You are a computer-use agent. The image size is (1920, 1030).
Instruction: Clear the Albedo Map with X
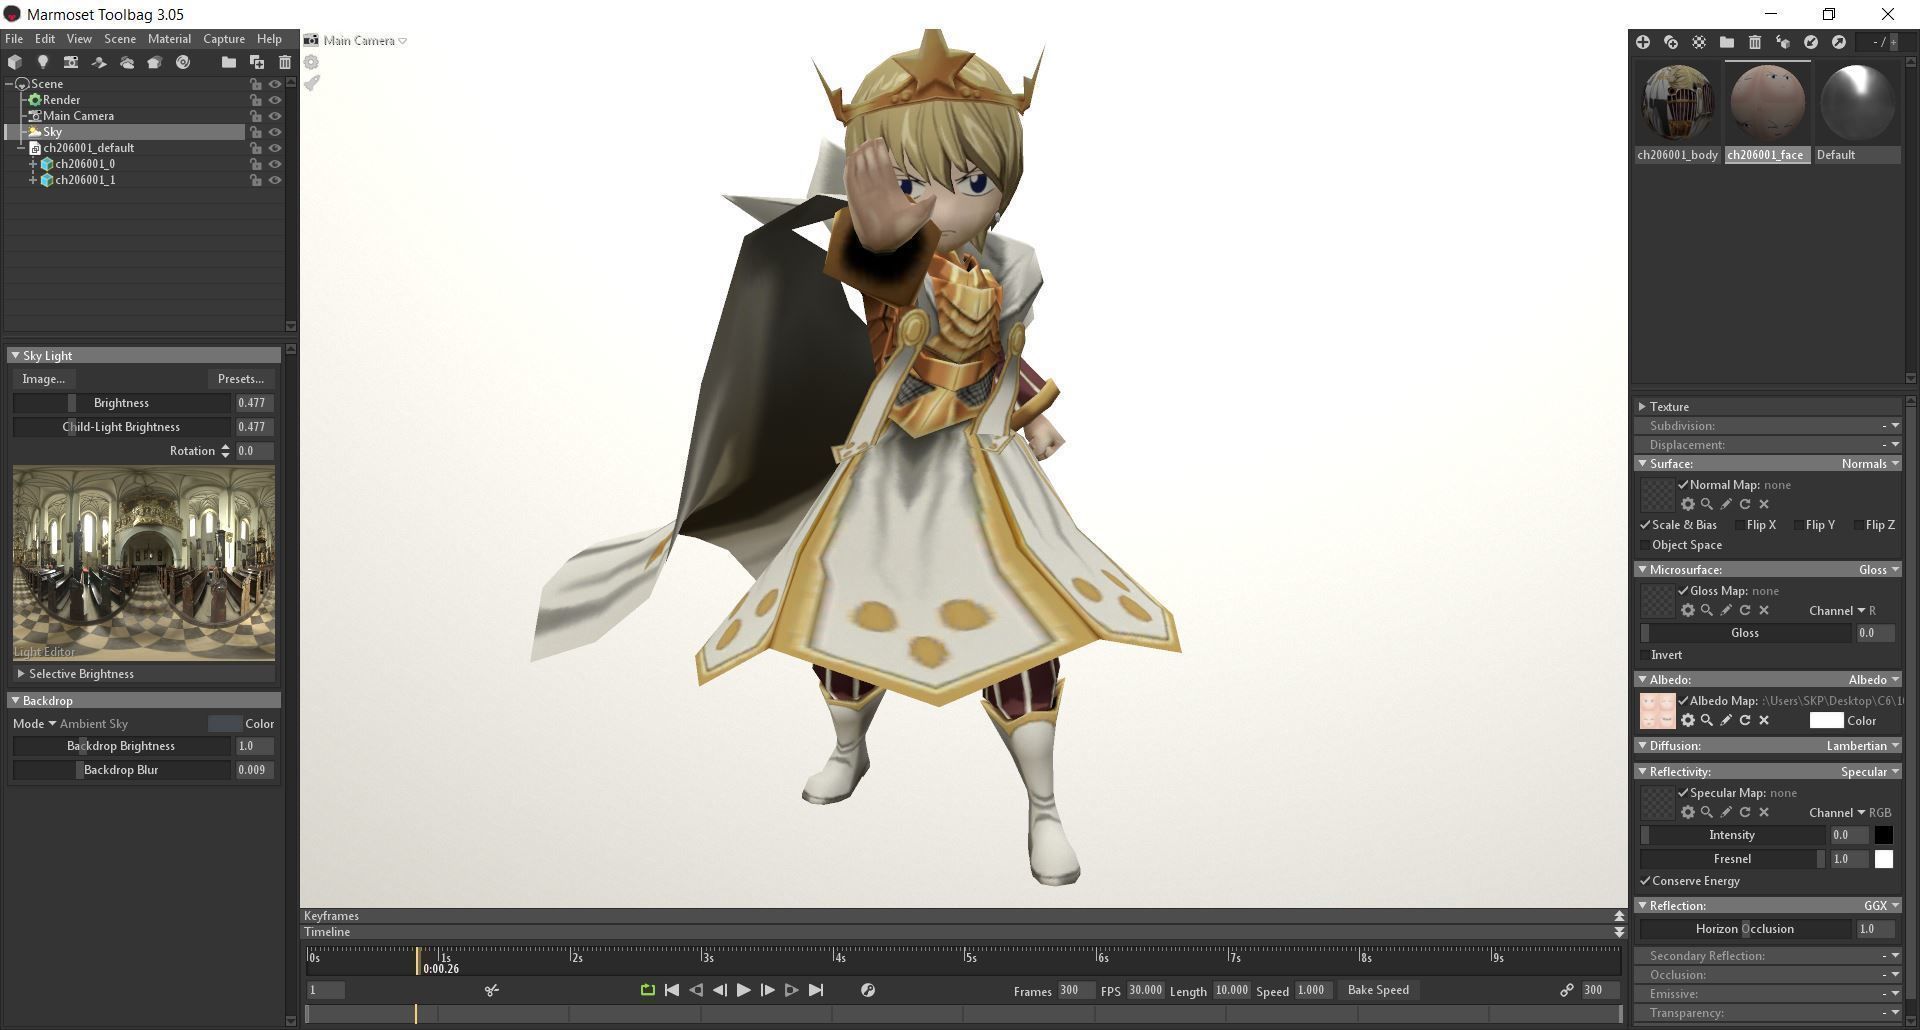1764,720
